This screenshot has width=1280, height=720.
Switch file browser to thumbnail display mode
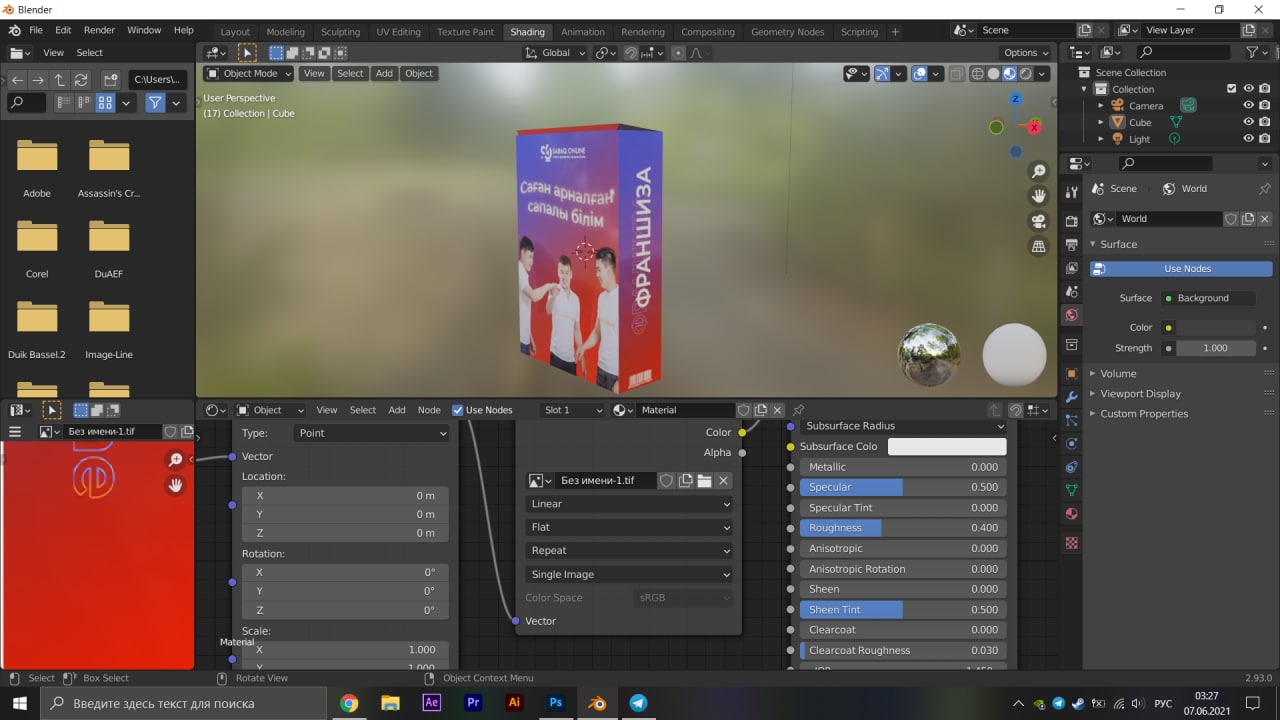[x=105, y=103]
